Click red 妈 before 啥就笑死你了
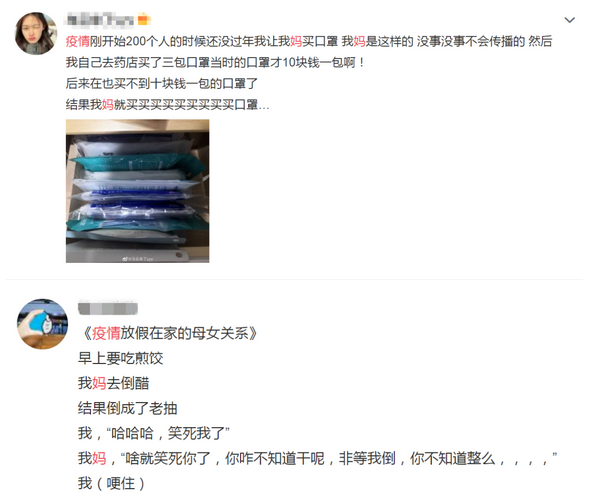Screen dimensions: 595x504 99,458
